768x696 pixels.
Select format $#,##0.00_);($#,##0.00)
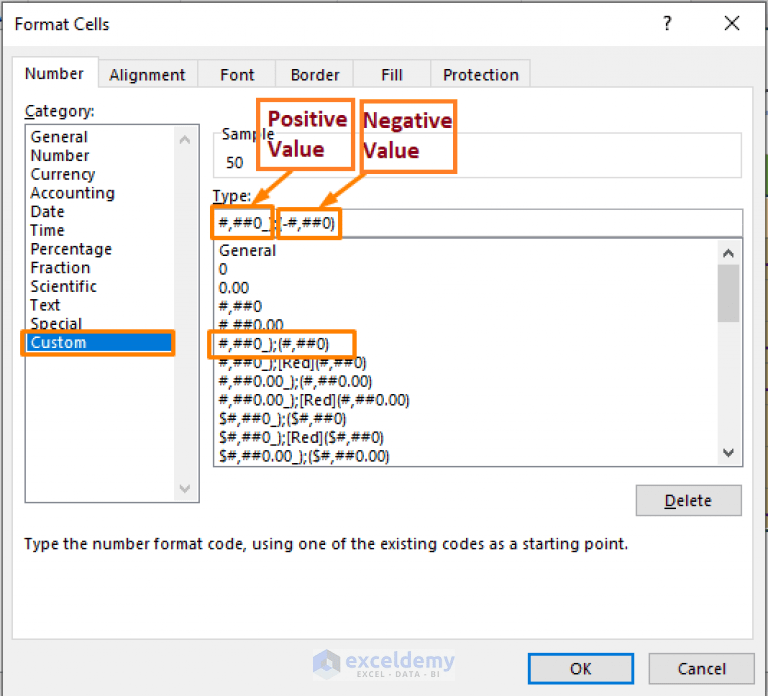click(304, 456)
